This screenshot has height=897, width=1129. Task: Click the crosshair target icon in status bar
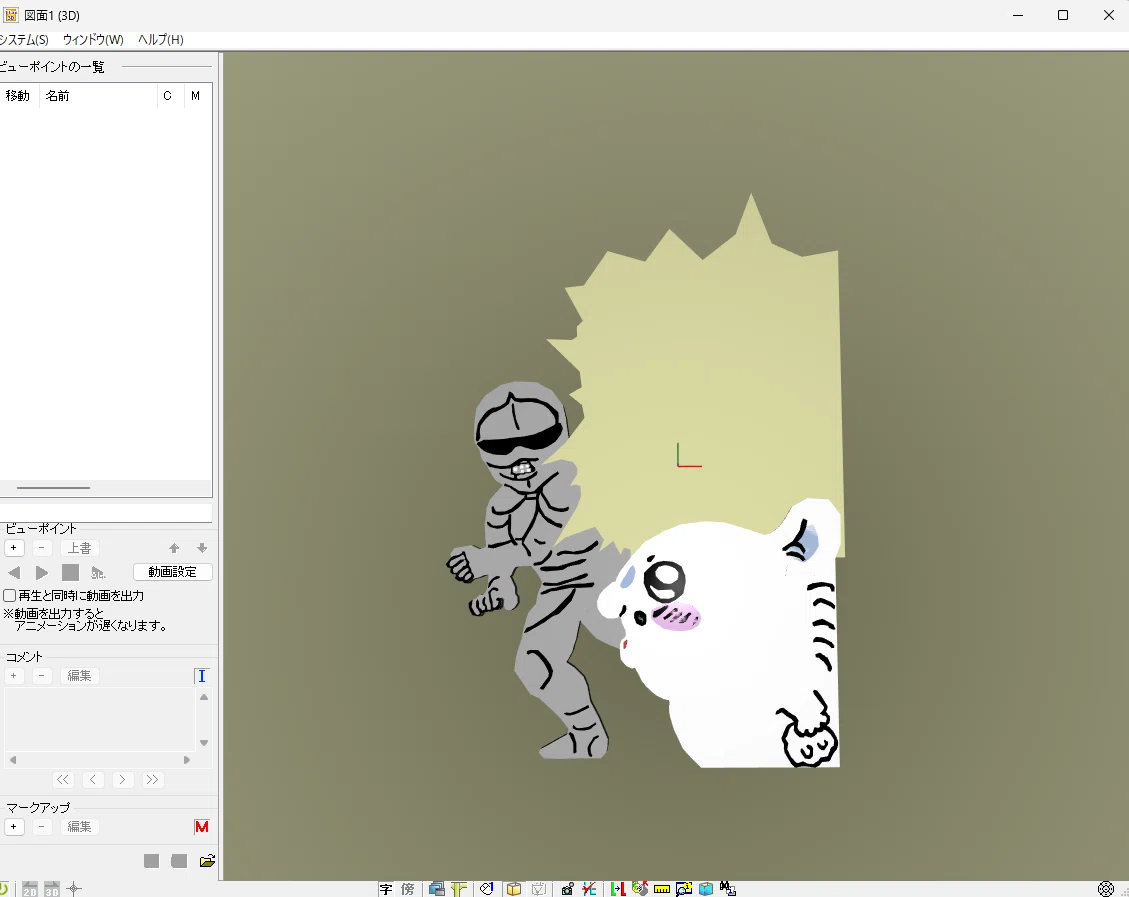click(73, 889)
